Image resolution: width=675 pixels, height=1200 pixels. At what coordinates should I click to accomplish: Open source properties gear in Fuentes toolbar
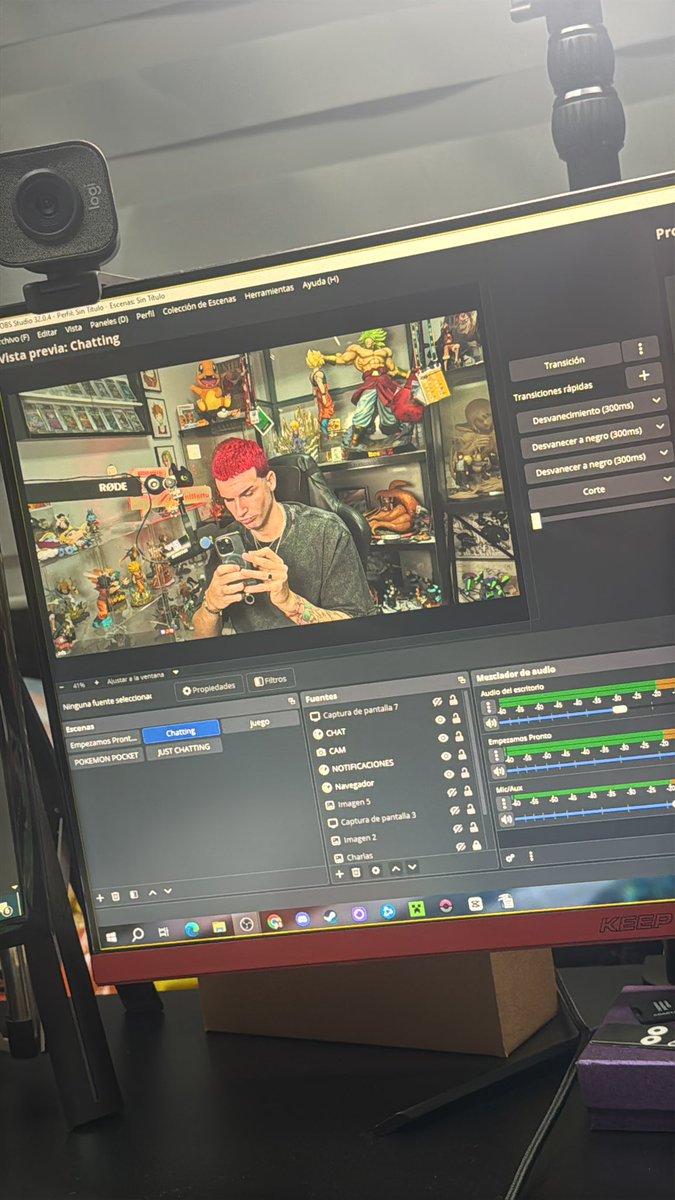pos(376,871)
